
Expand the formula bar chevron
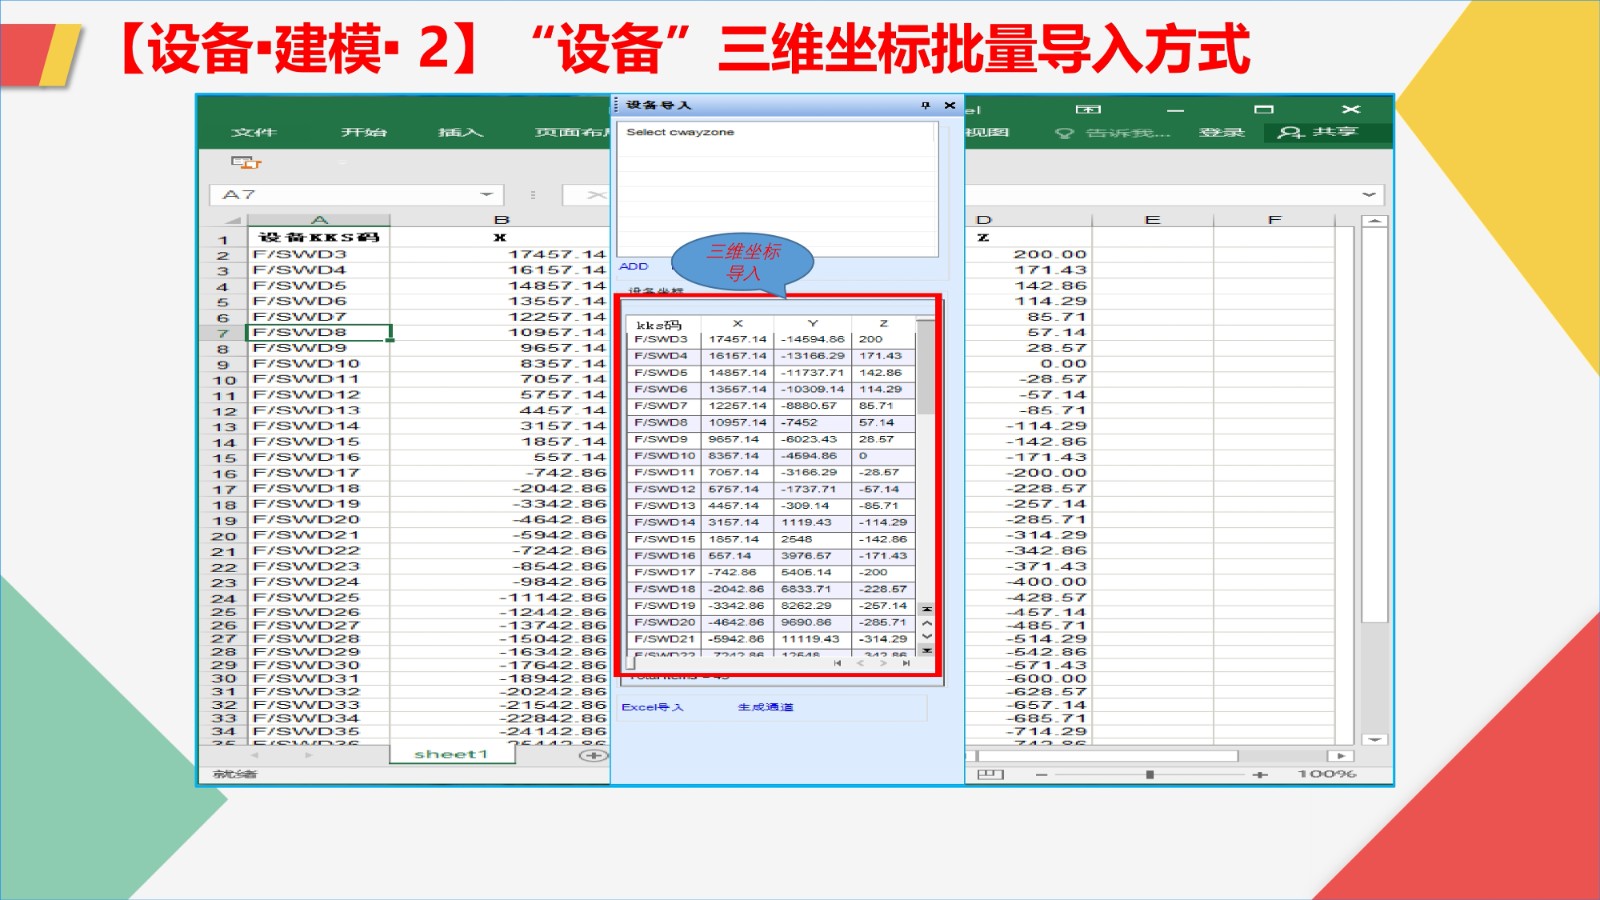pos(1368,195)
